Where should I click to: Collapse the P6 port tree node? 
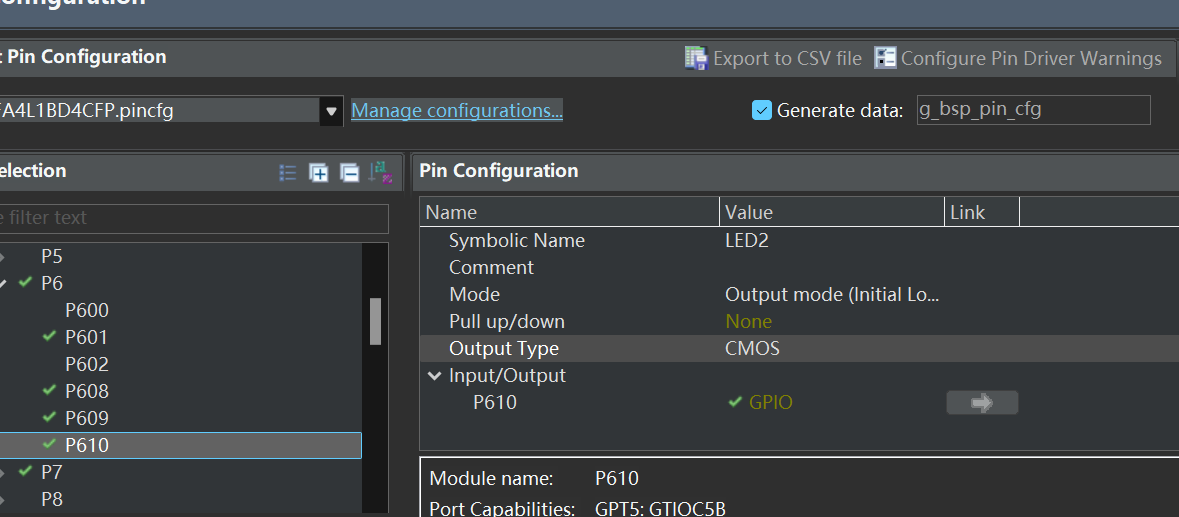pyautogui.click(x=2, y=283)
